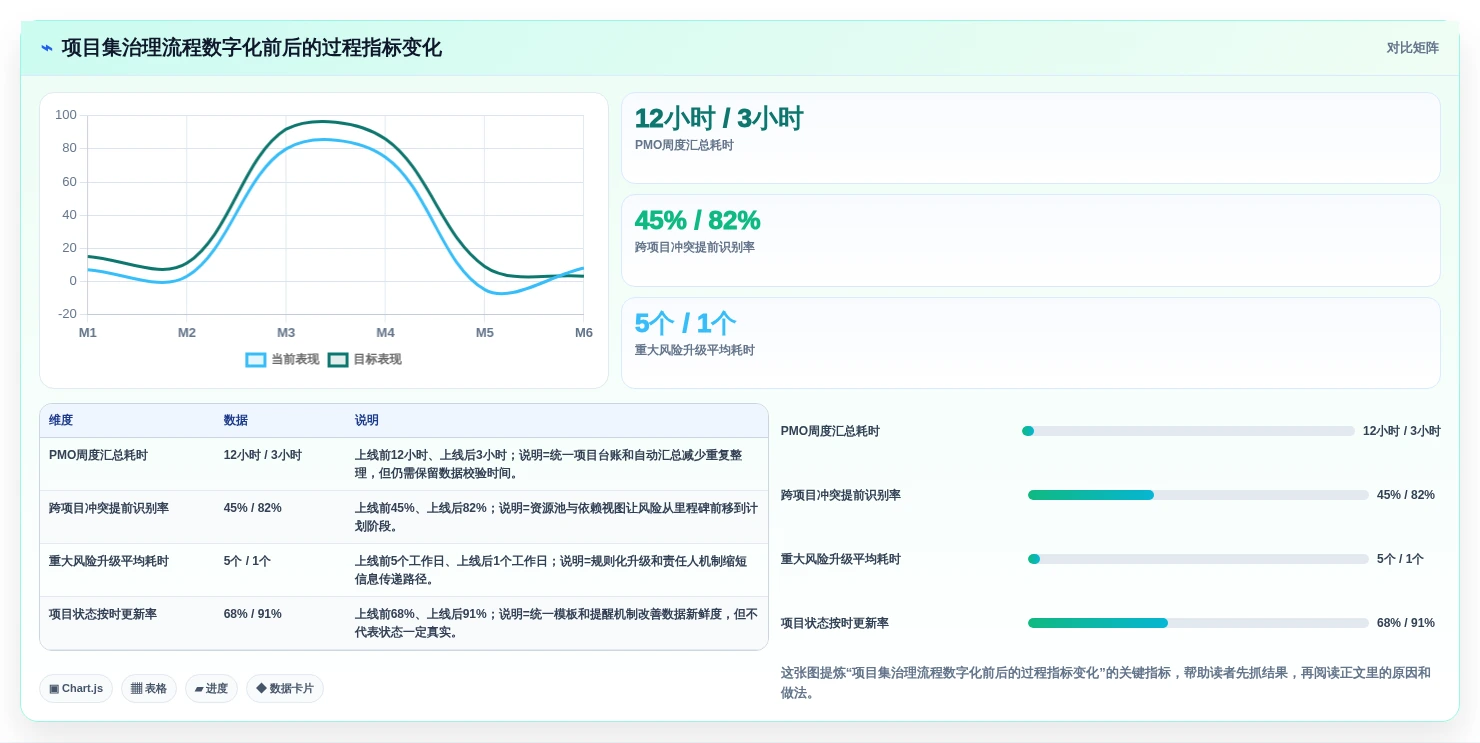Click the 数据 column header

[x=236, y=421]
